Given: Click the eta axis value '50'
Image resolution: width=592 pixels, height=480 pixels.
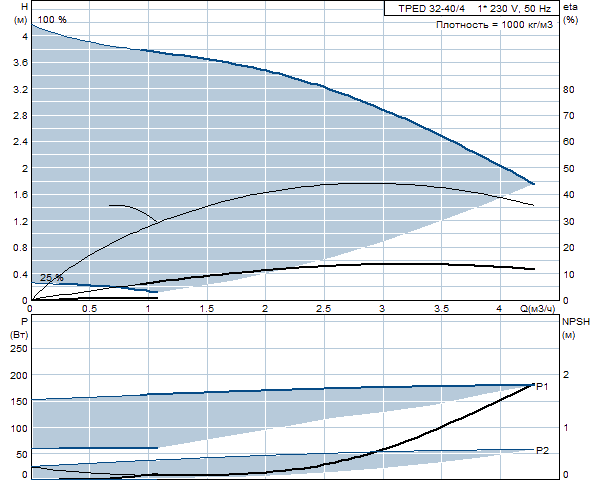Looking at the screenshot, I should coord(569,168).
